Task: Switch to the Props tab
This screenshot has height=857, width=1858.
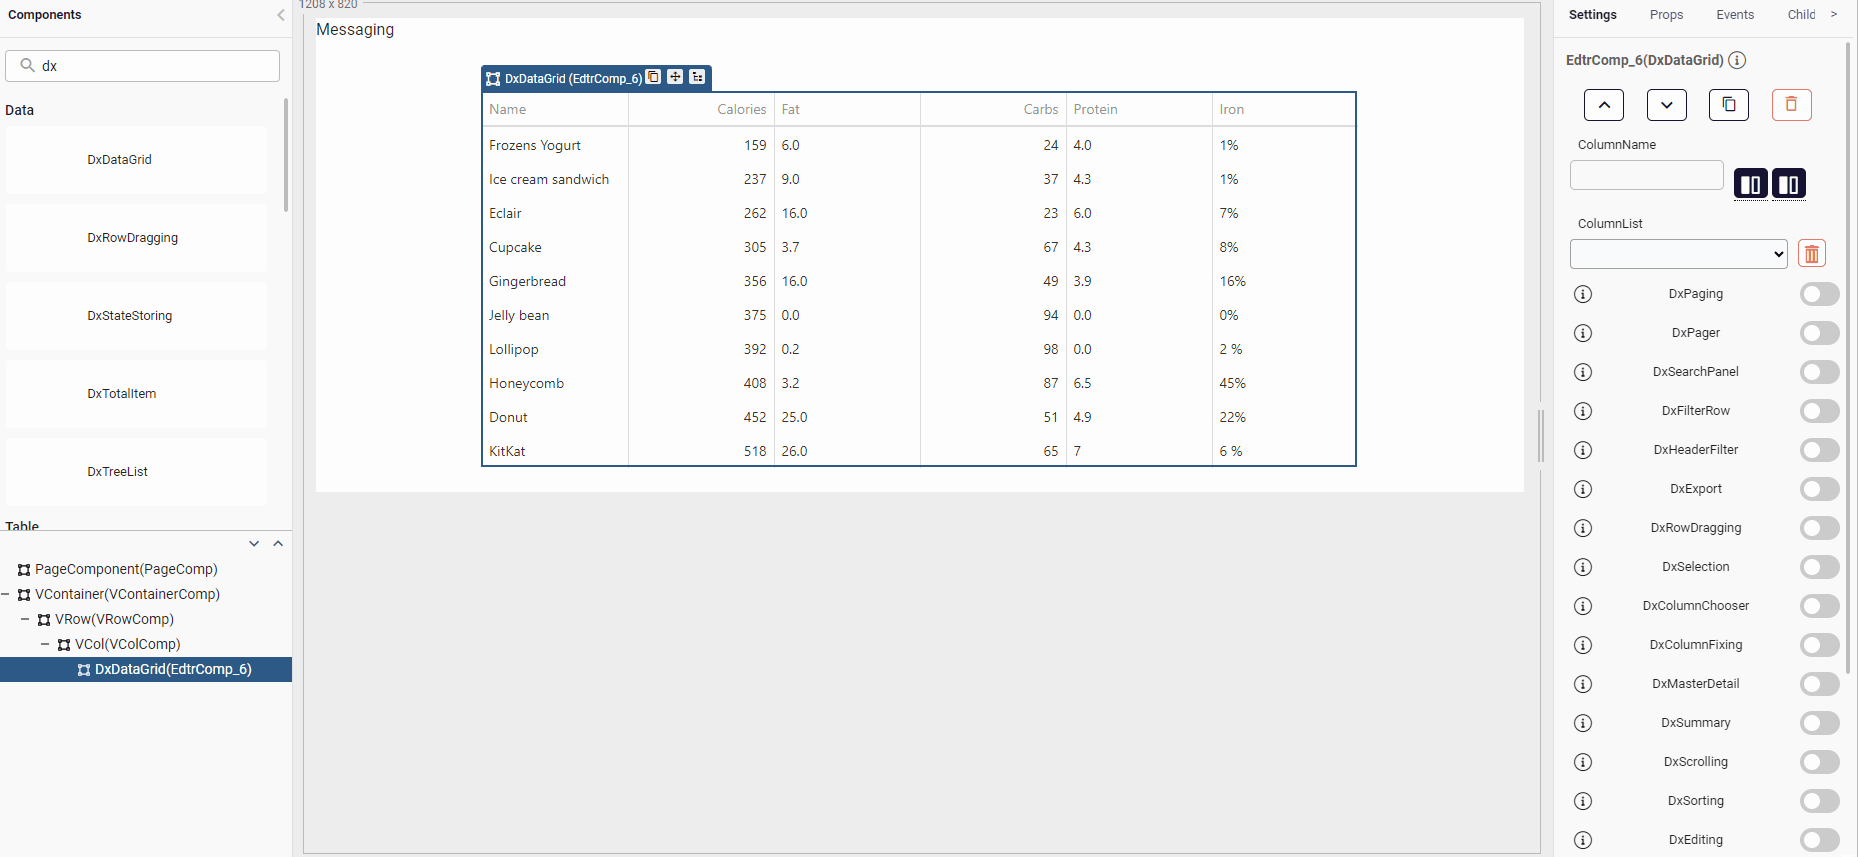Action: [x=1666, y=15]
